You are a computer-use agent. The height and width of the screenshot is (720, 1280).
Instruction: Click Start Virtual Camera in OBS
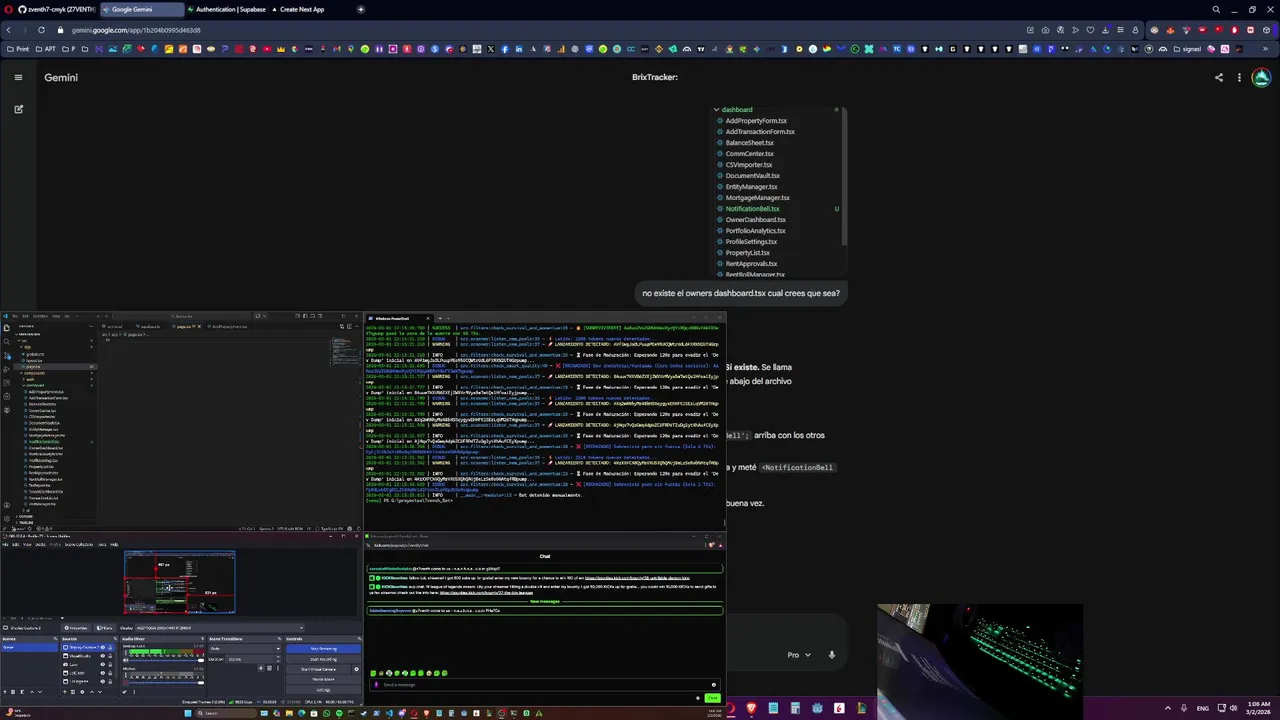pyautogui.click(x=318, y=669)
